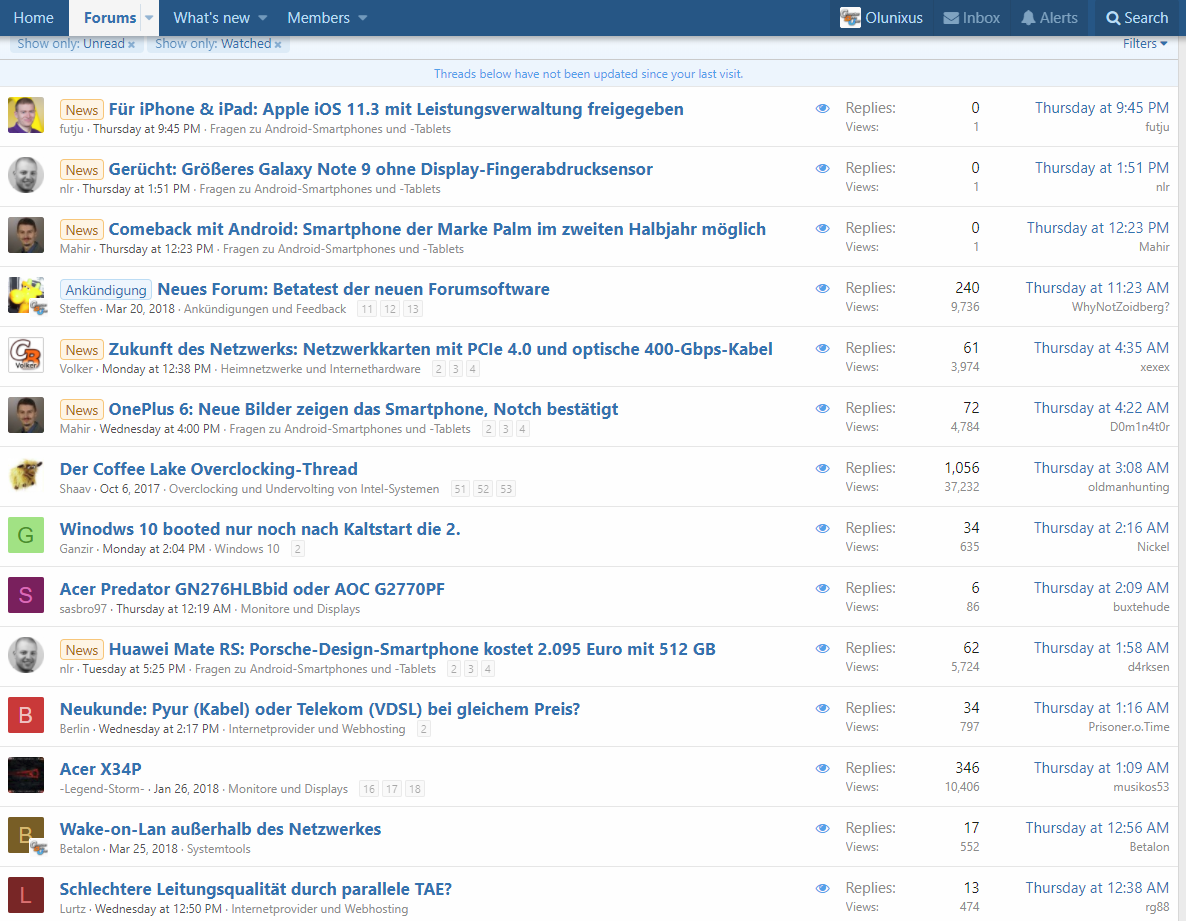Click Lurtz's dark red L avatar
The image size is (1186, 921).
[26, 895]
